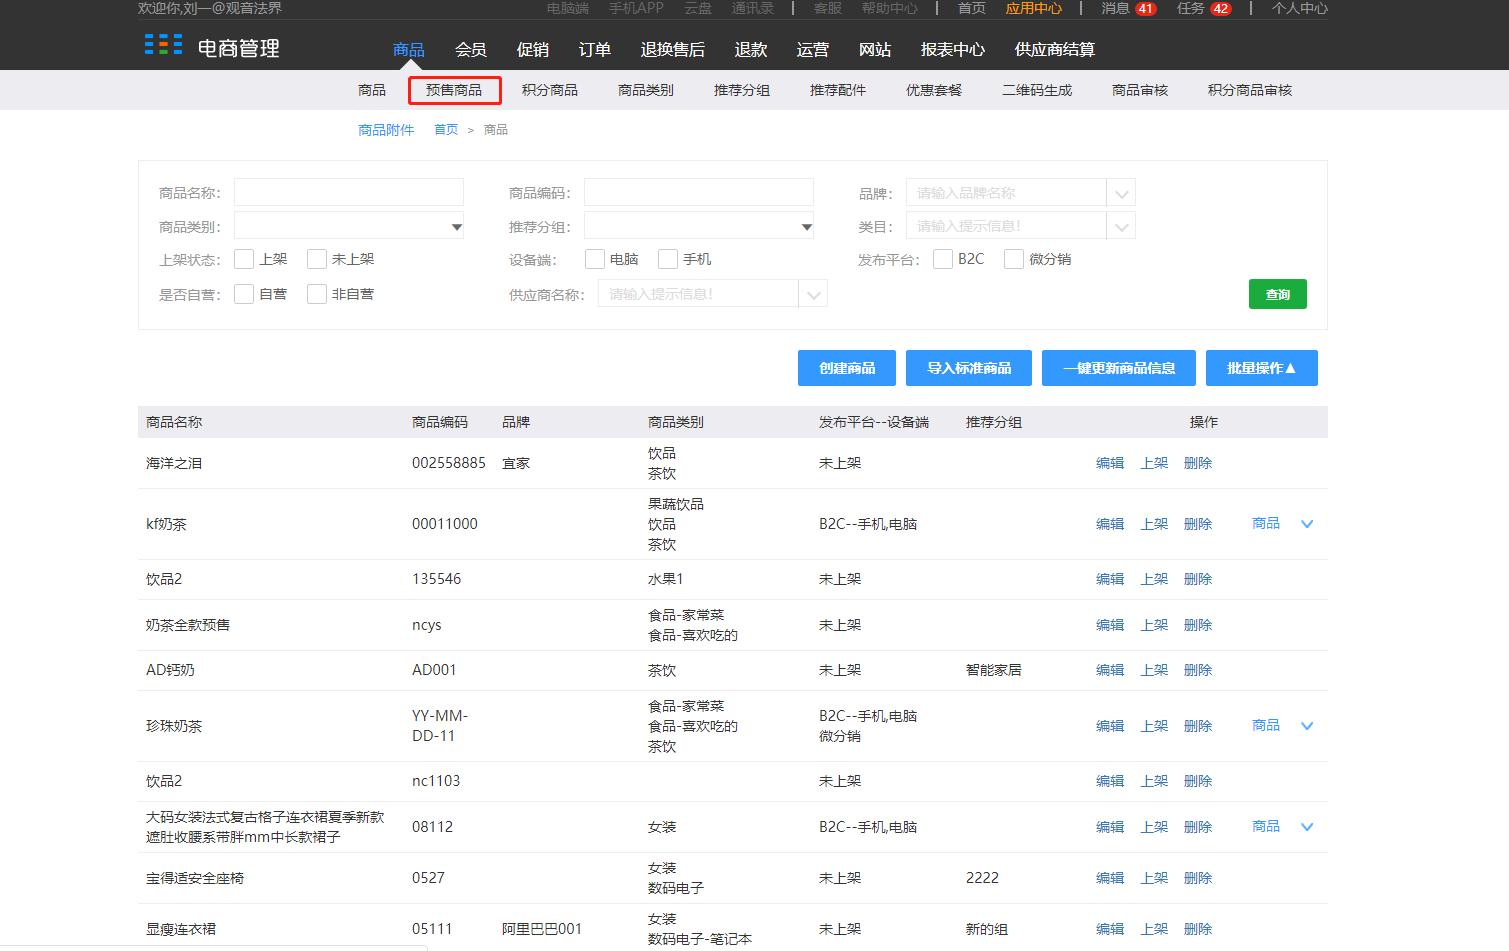This screenshot has height=951, width=1509.
Task: Open the 商品类别 dropdown
Action: click(x=349, y=227)
